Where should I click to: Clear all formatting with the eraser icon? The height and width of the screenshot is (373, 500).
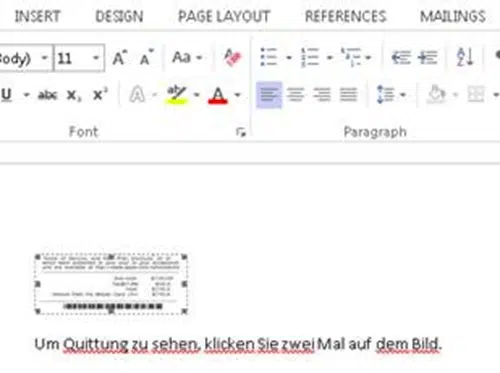pyautogui.click(x=233, y=57)
